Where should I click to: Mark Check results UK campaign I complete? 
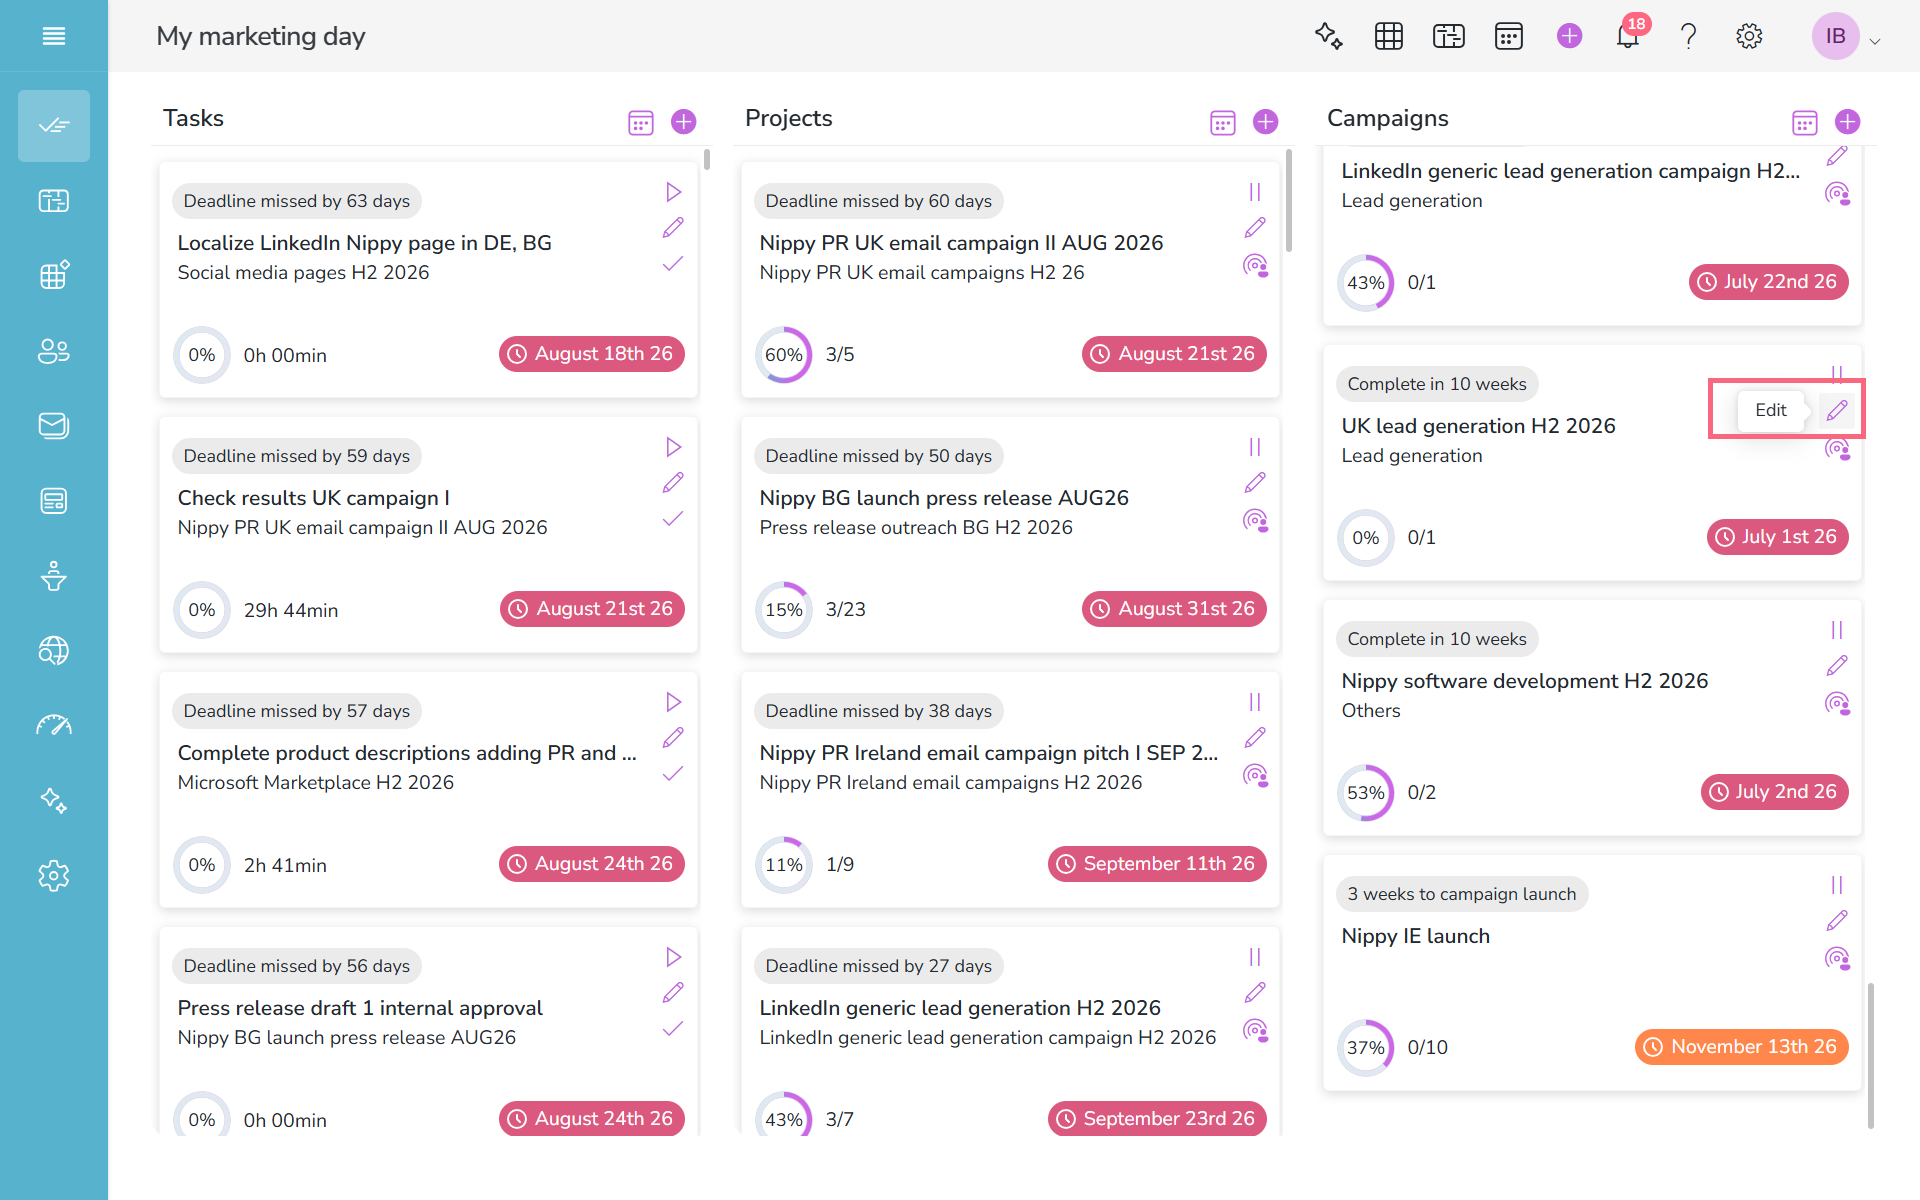[673, 519]
